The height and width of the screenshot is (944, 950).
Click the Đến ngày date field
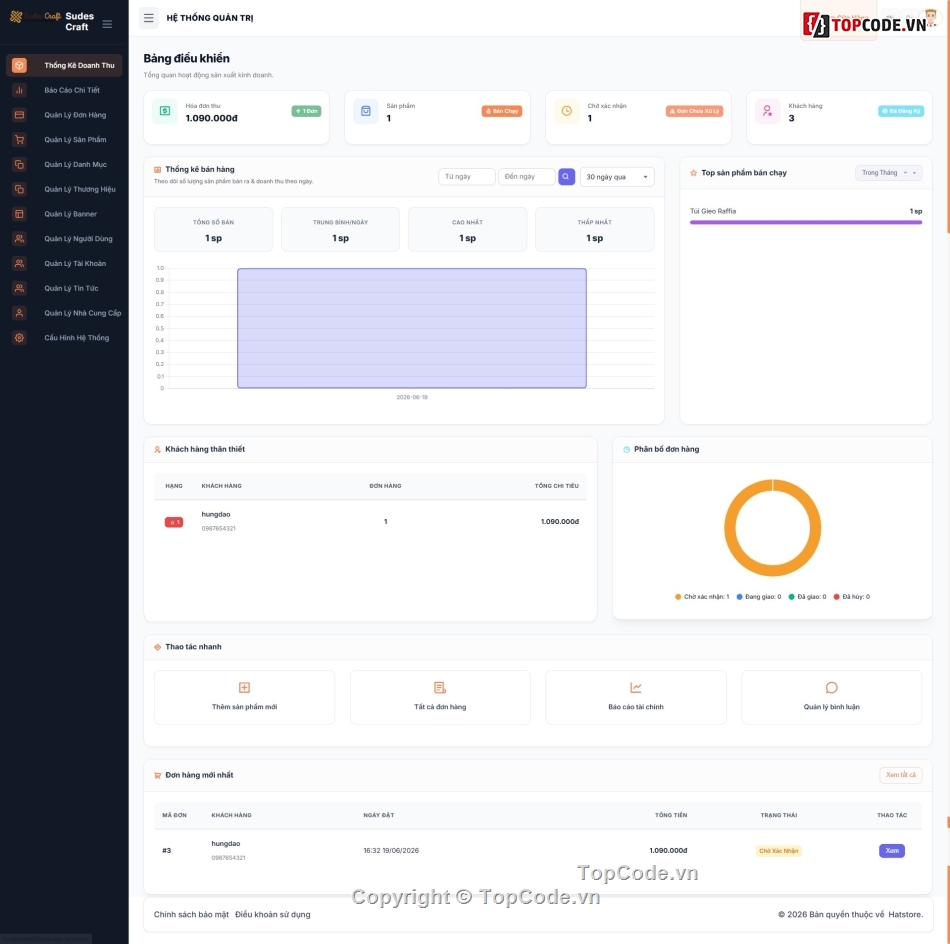(526, 177)
